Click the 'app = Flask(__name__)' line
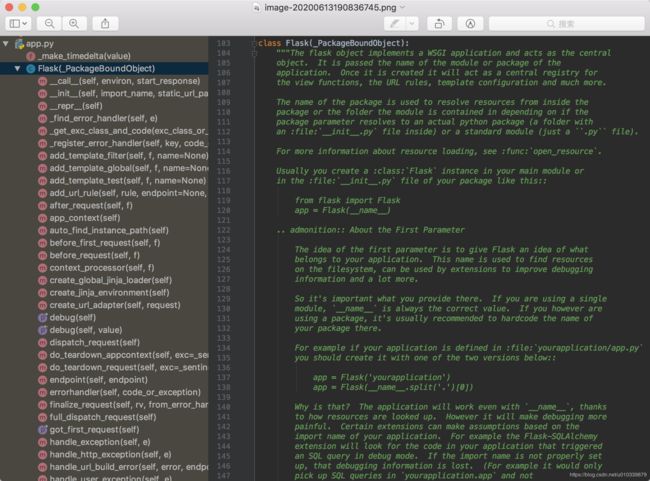The image size is (650, 481). [342, 211]
